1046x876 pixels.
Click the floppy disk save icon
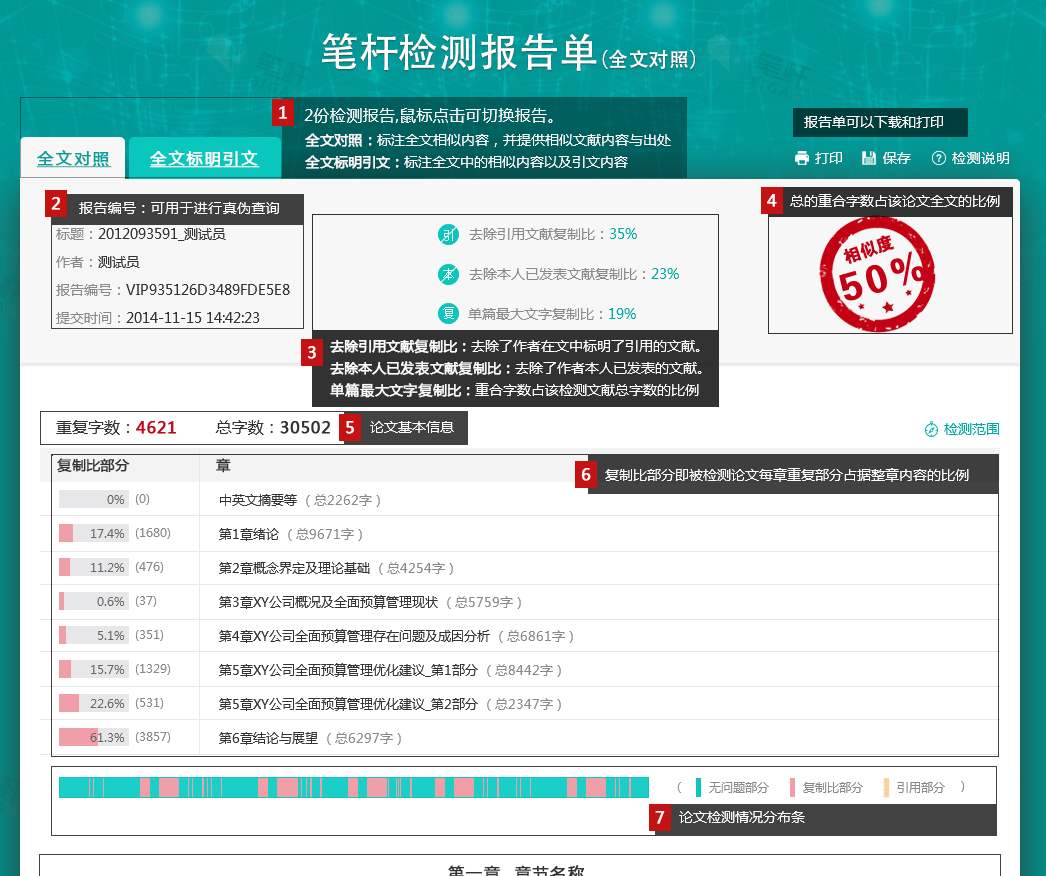click(x=868, y=158)
